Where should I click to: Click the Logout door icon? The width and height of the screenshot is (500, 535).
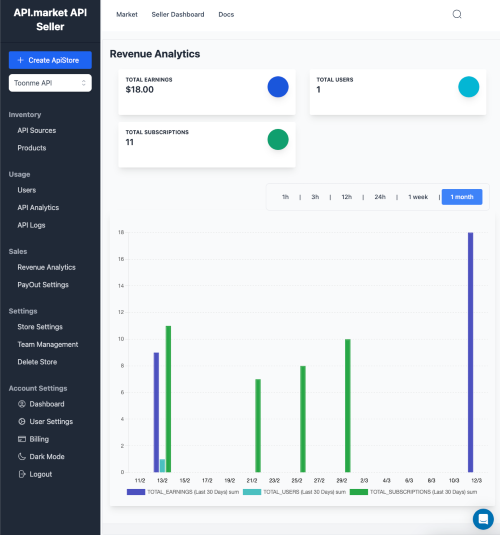22,474
